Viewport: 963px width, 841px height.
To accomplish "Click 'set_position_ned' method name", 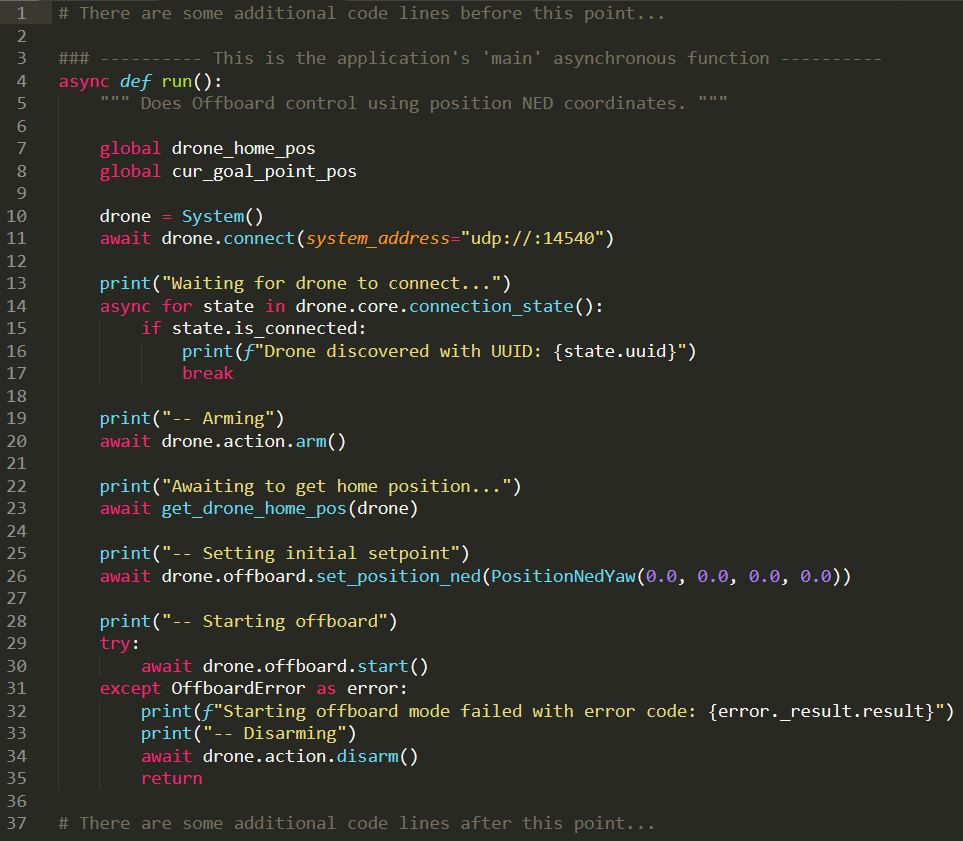I will pyautogui.click(x=398, y=576).
